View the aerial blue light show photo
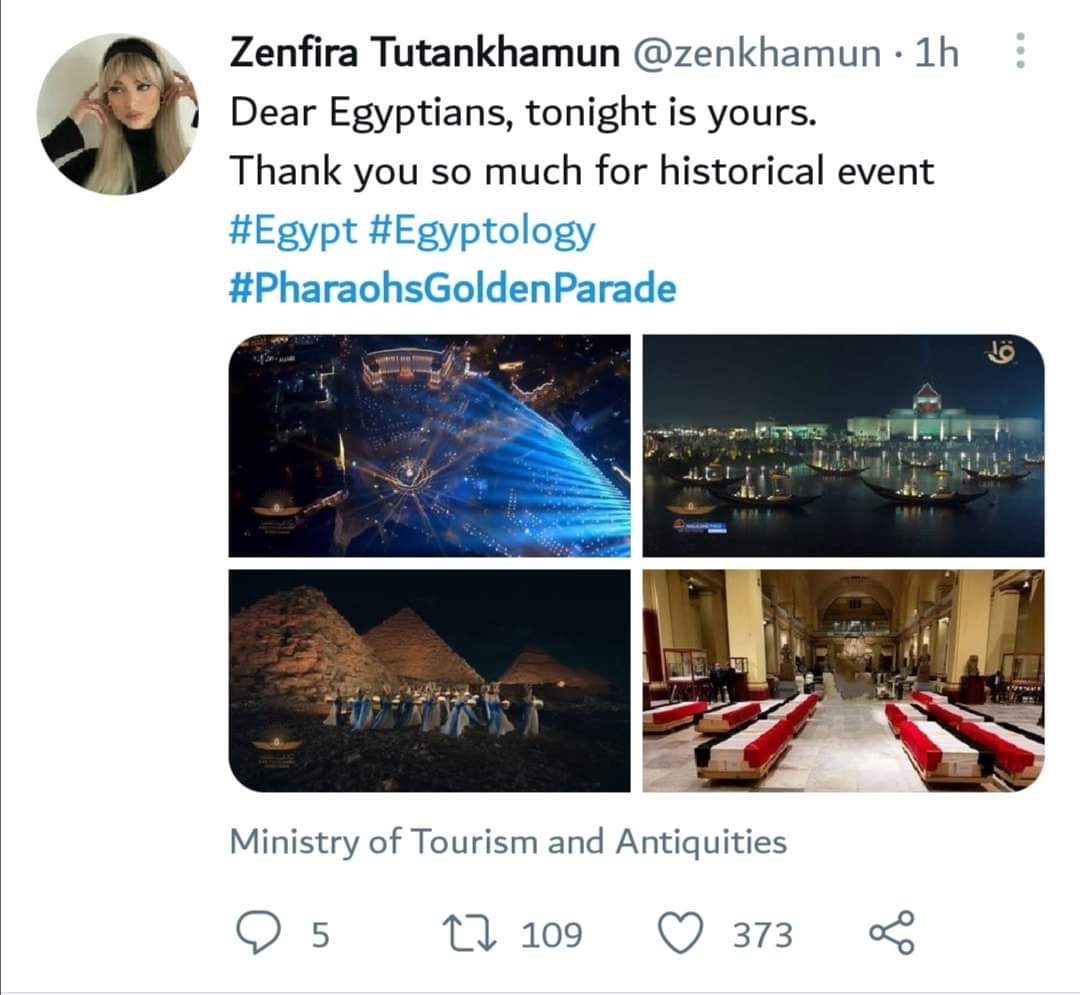Viewport: 1080px width, 995px height. tap(430, 446)
